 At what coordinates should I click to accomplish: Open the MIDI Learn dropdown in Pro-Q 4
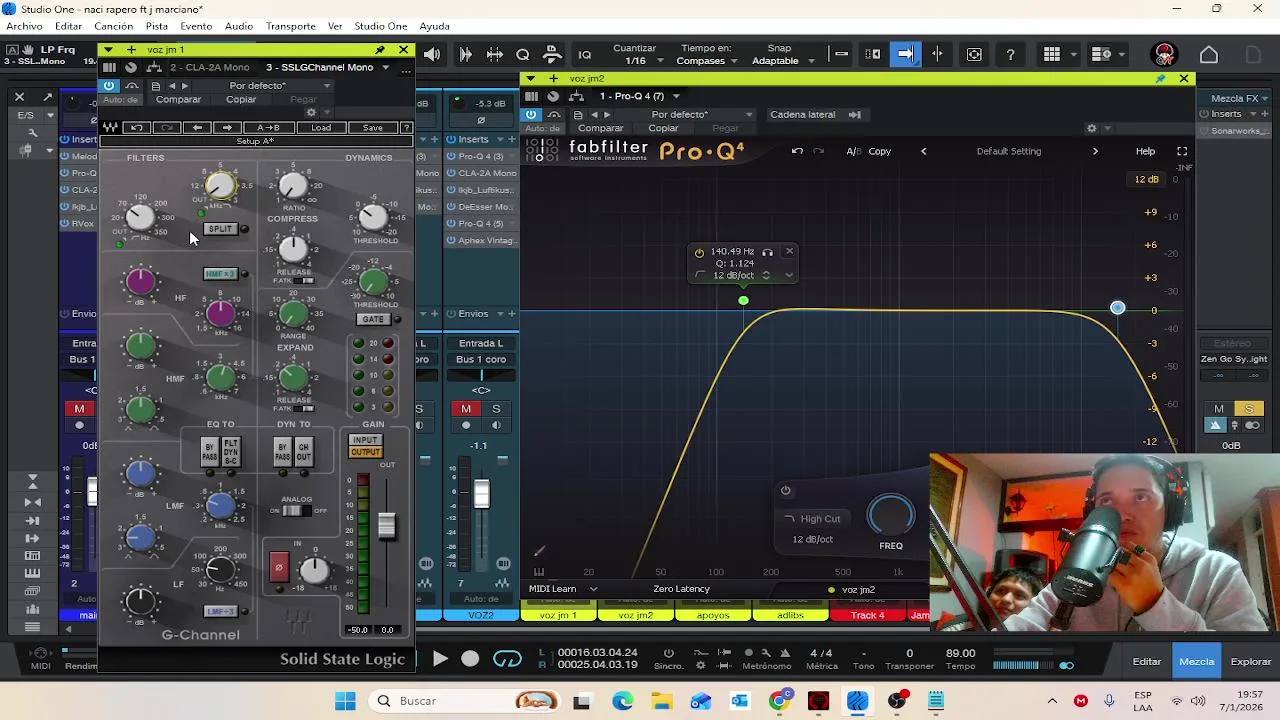pos(563,589)
